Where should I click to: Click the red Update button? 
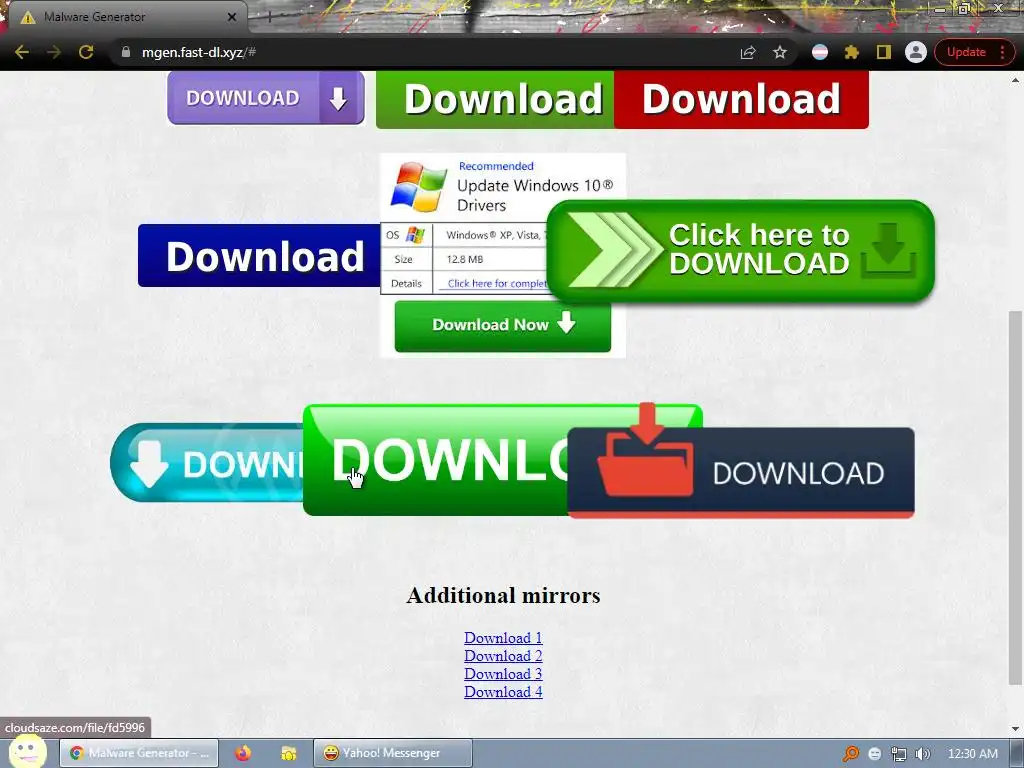[966, 52]
